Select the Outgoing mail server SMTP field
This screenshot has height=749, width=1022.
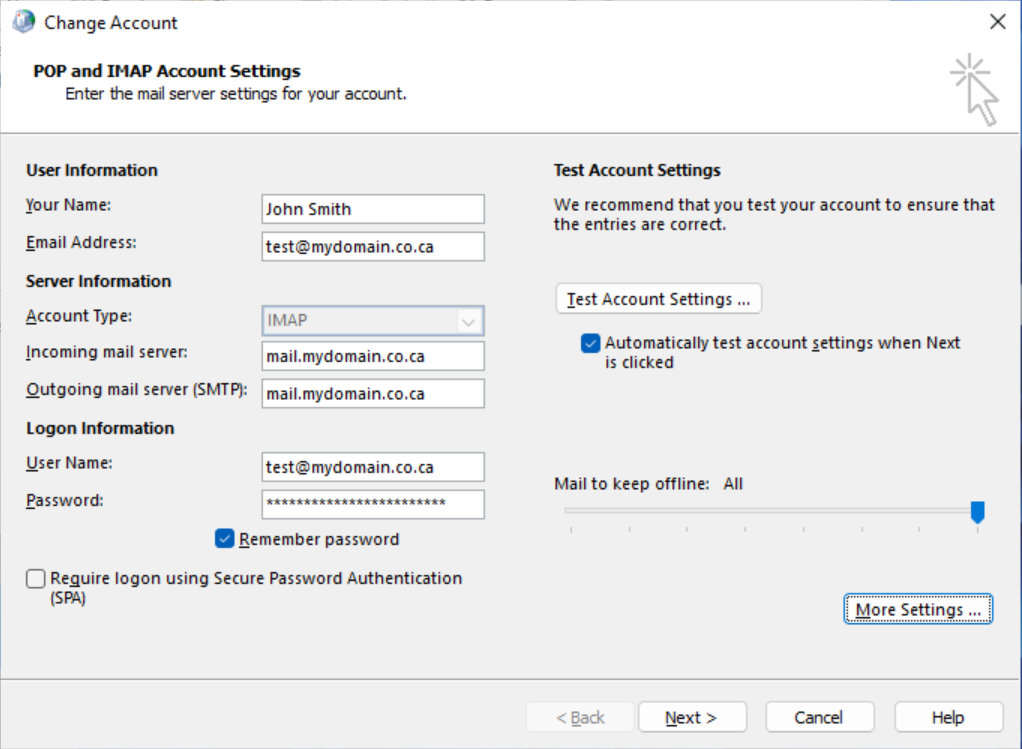373,393
